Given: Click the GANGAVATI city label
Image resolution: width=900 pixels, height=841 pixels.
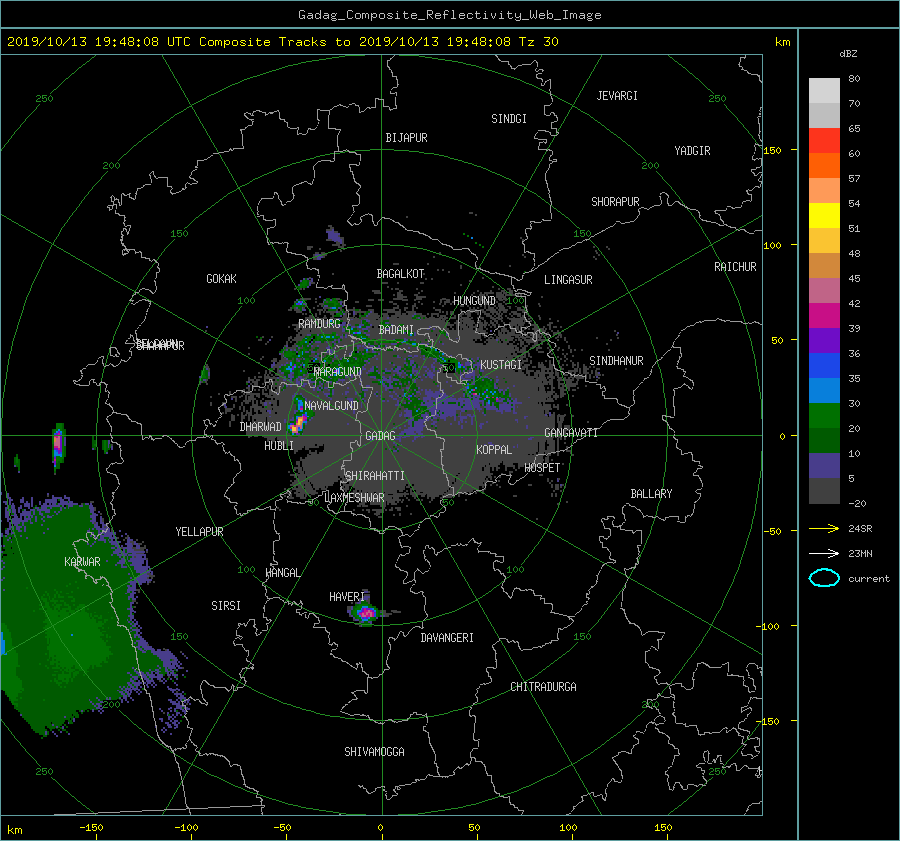Looking at the screenshot, I should click(x=571, y=433).
